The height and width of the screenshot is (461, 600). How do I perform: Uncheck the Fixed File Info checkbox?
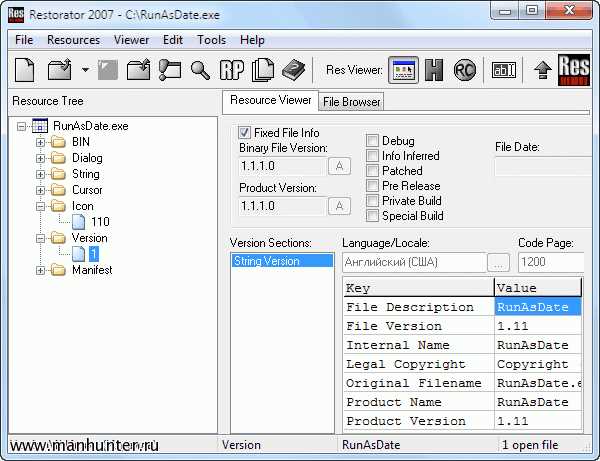245,133
